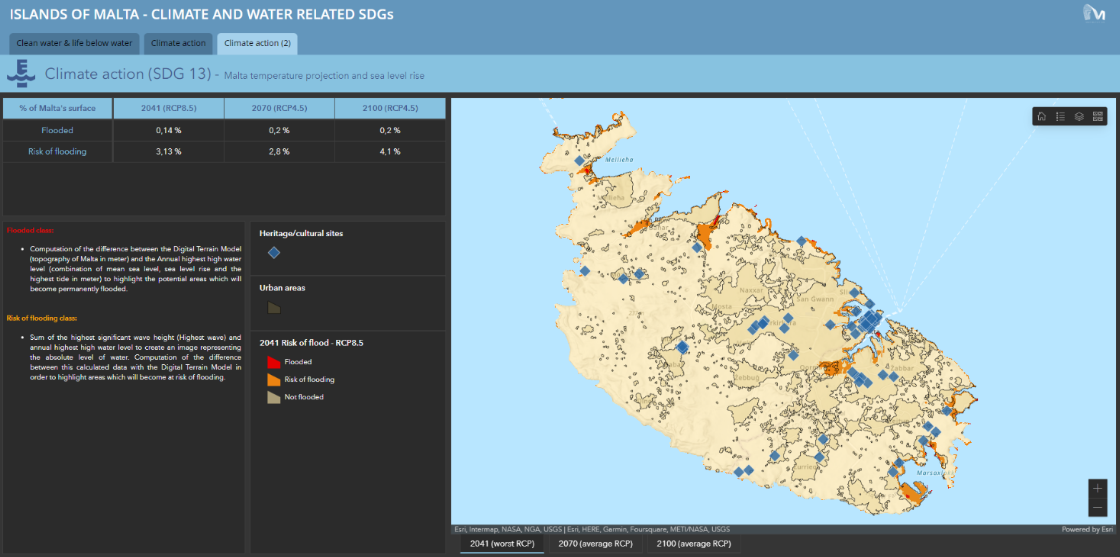The width and height of the screenshot is (1120, 557).
Task: Click the red Flooded class heading
Action: [x=29, y=230]
